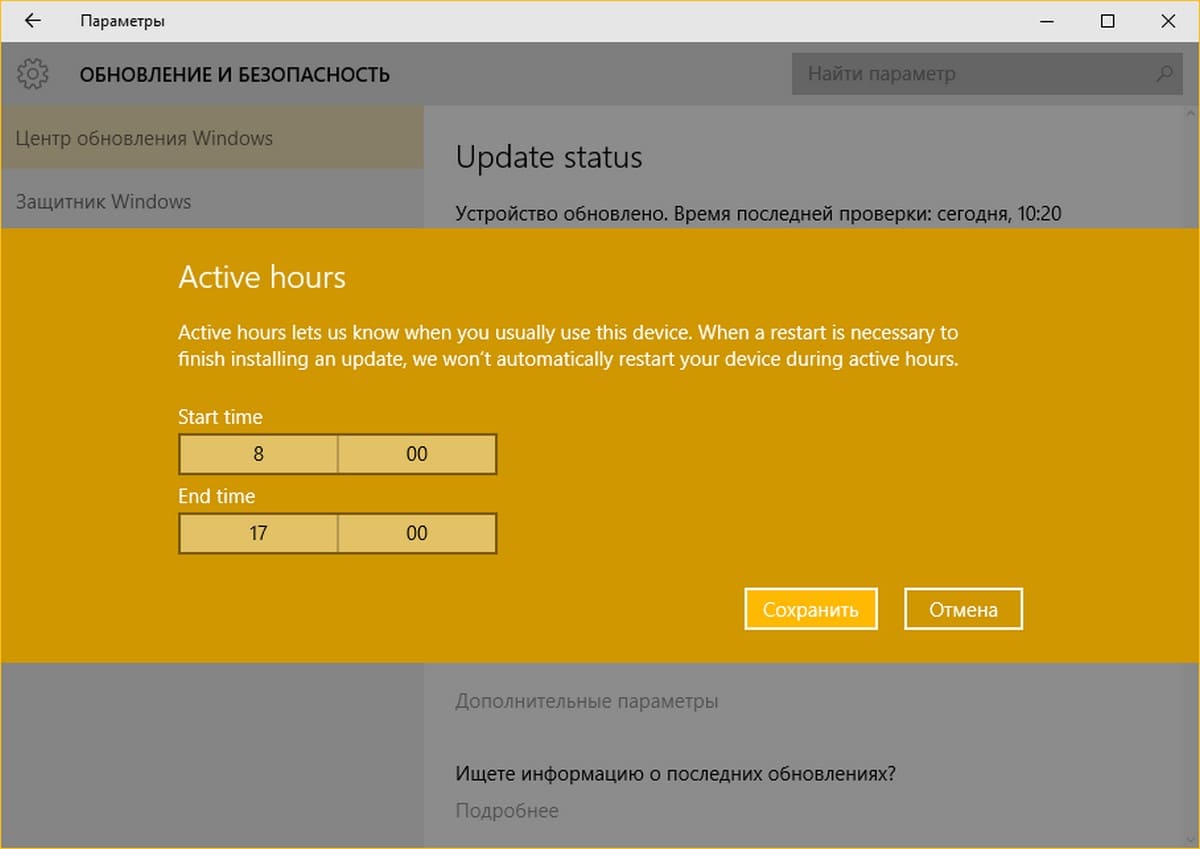Maximize the Параметры window

click(x=1108, y=21)
